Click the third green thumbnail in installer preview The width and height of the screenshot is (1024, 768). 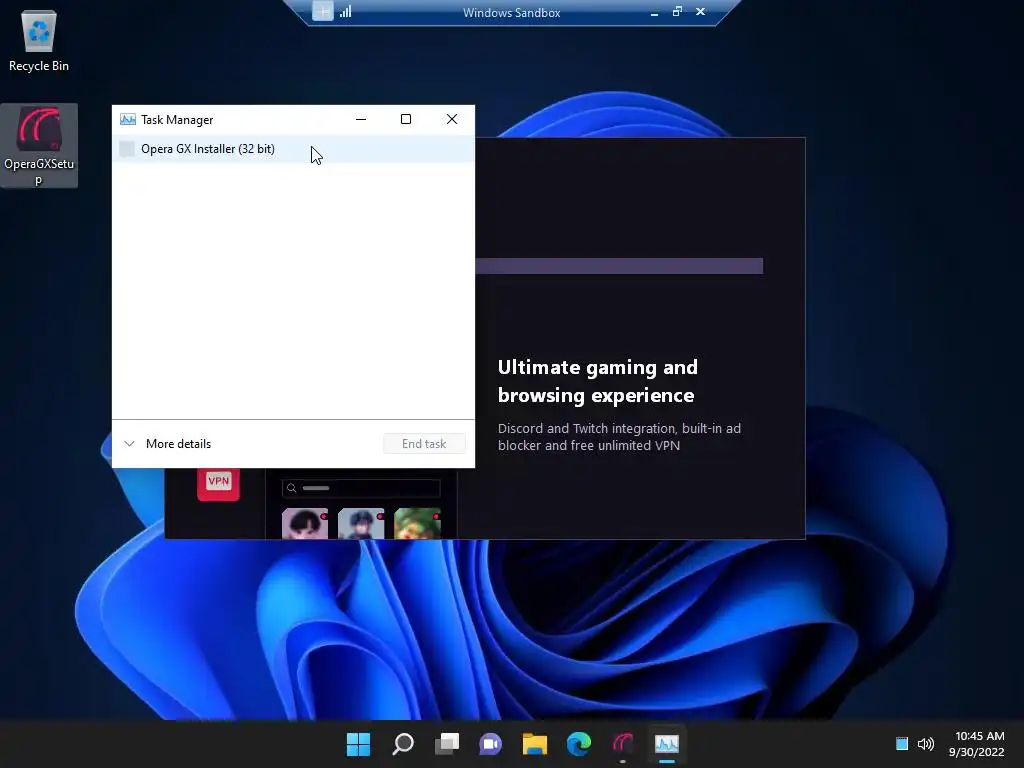(417, 524)
